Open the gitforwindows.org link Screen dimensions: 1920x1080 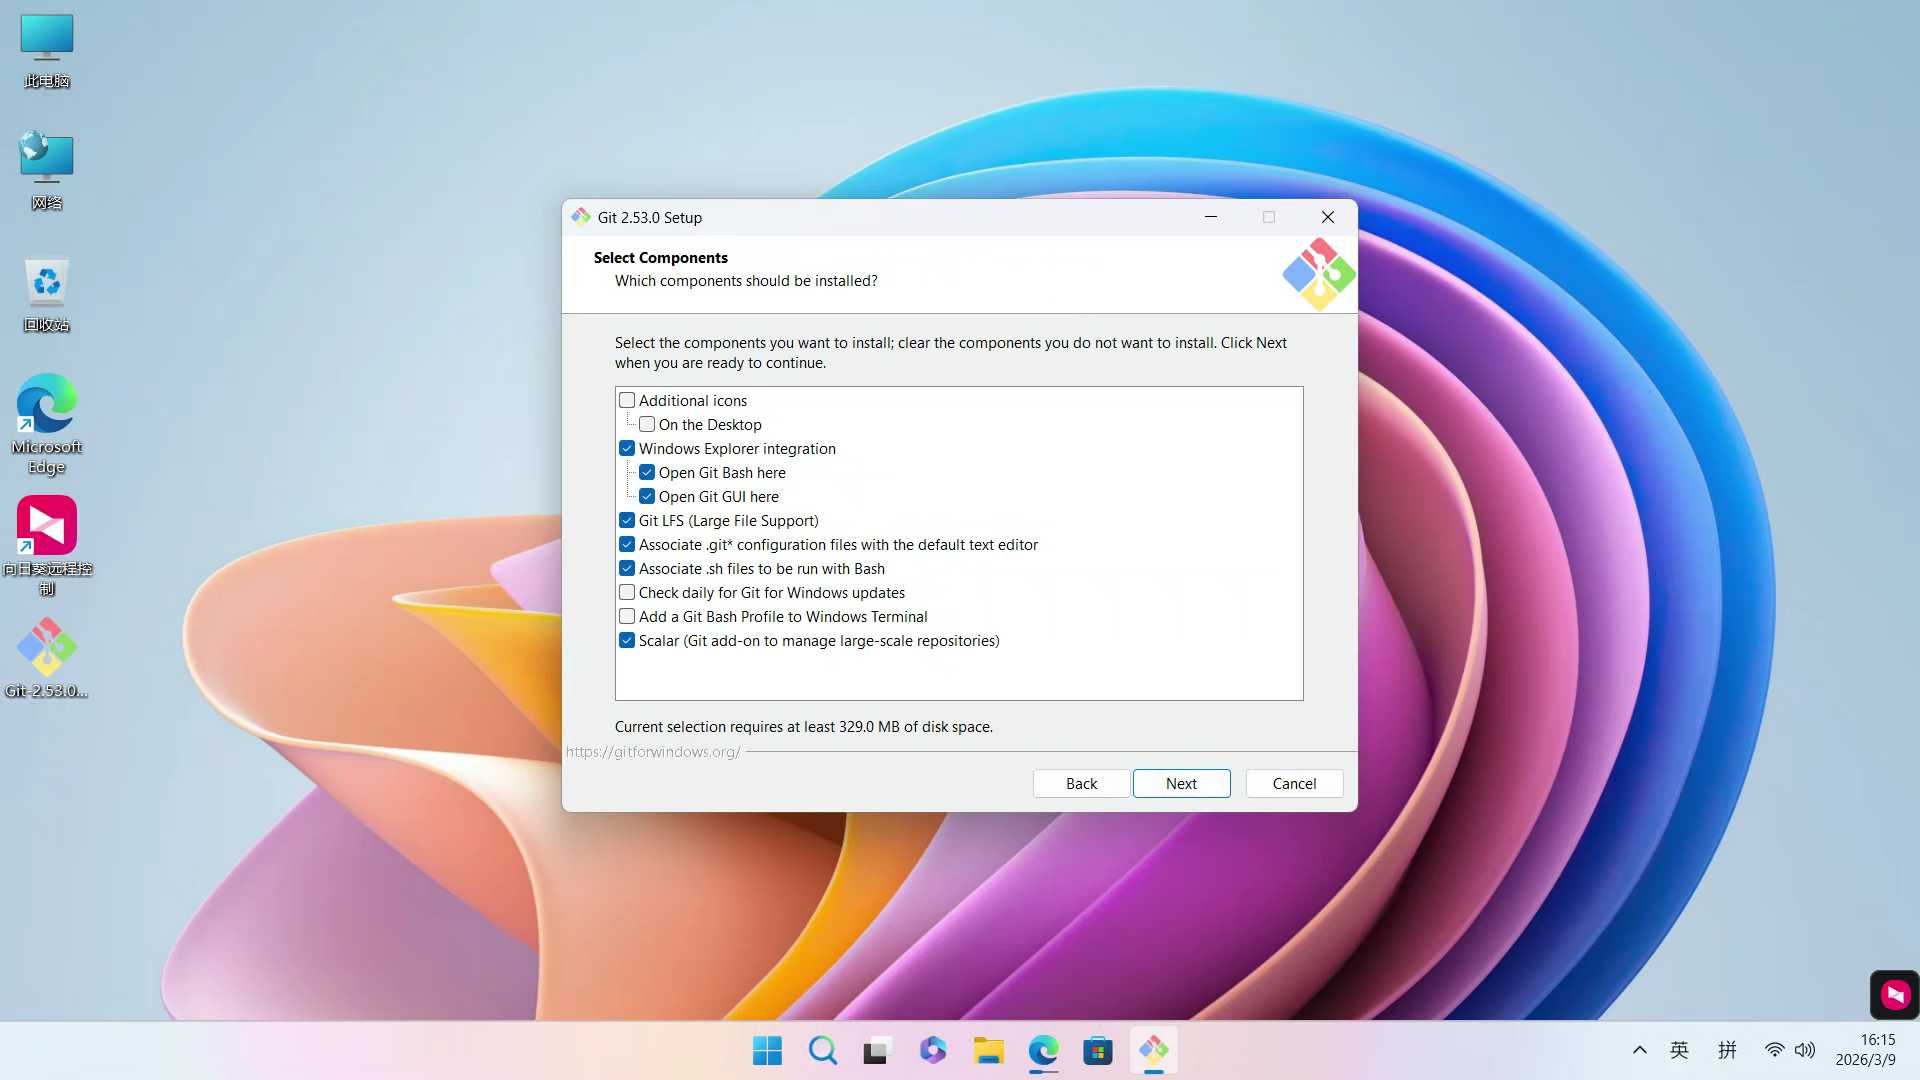[653, 752]
